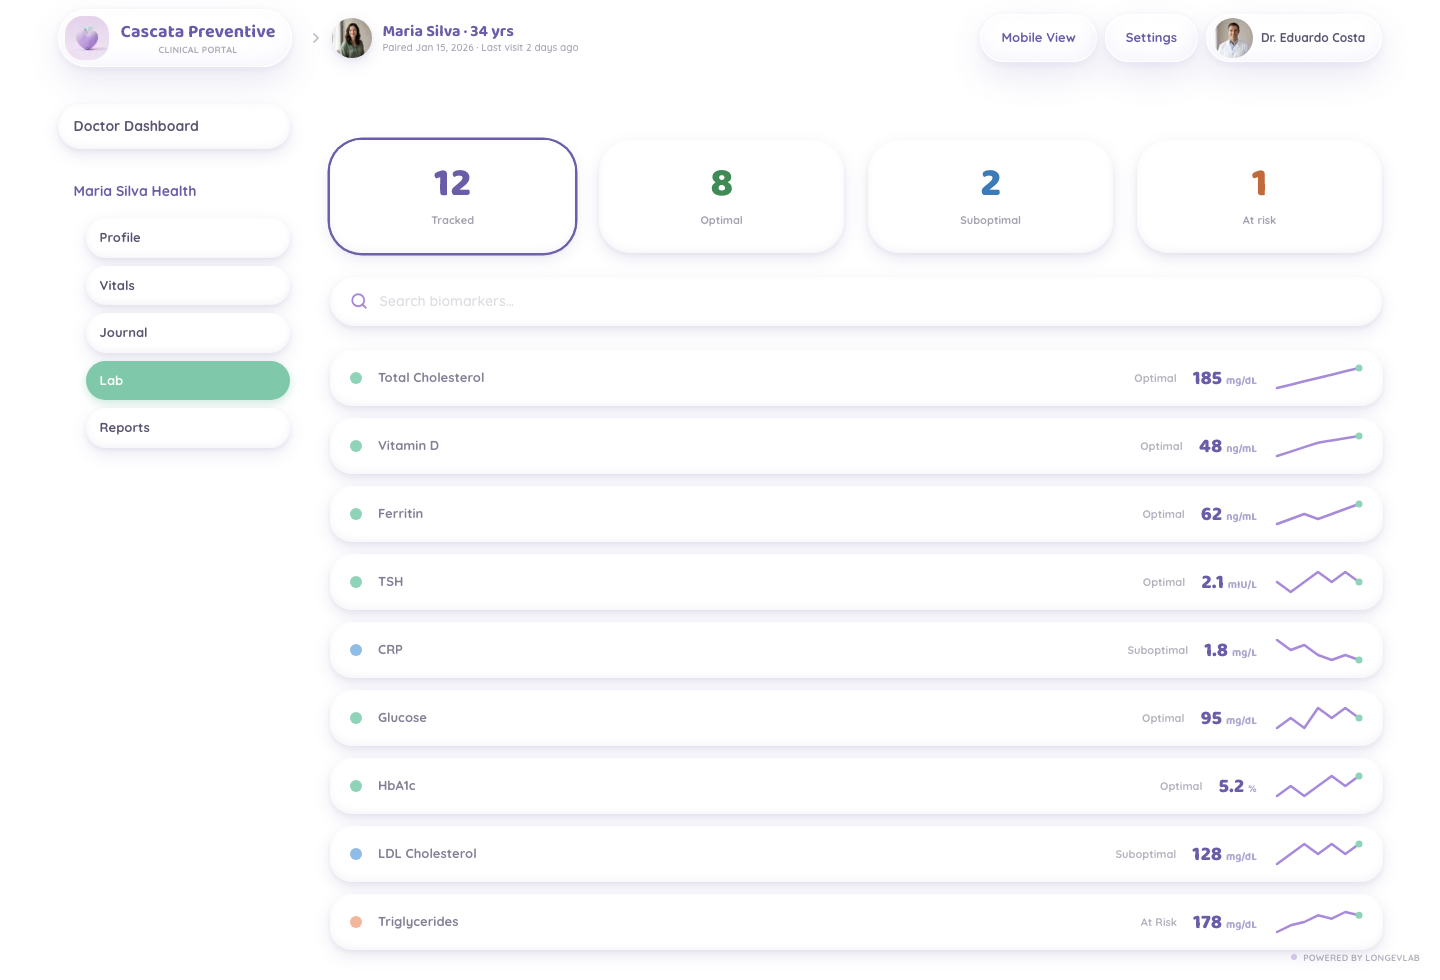This screenshot has width=1440, height=980.
Task: Click the 178 mg/dL value
Action: click(x=1224, y=922)
